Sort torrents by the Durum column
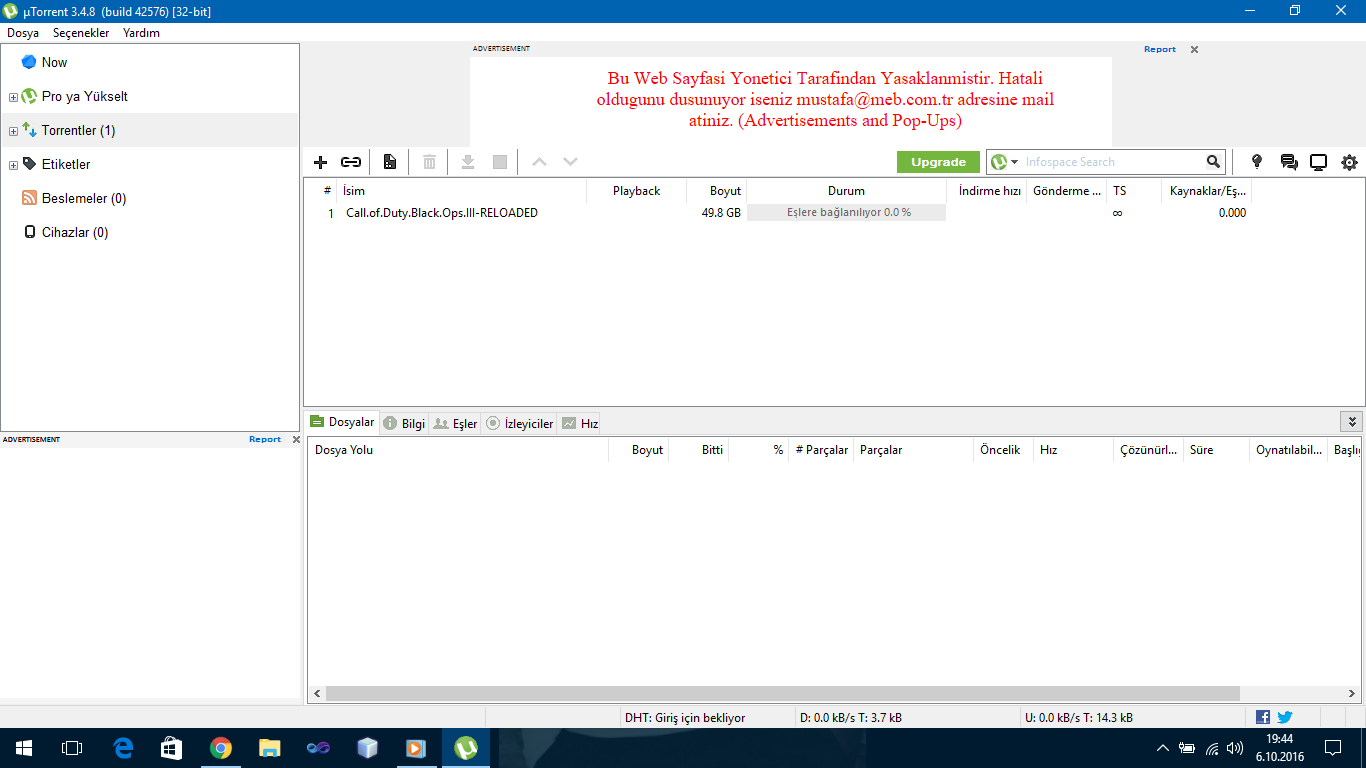This screenshot has width=1366, height=768. click(846, 190)
